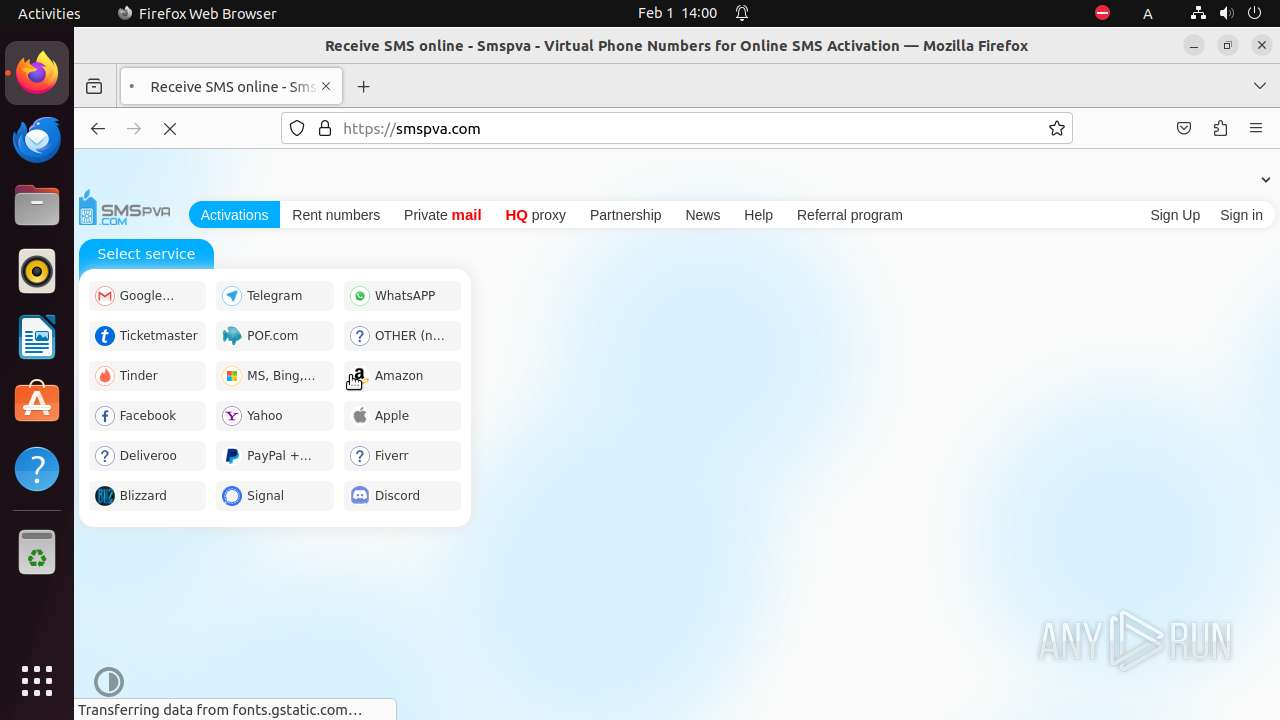The height and width of the screenshot is (720, 1280).
Task: Click the Sign Up link
Action: 1175,215
